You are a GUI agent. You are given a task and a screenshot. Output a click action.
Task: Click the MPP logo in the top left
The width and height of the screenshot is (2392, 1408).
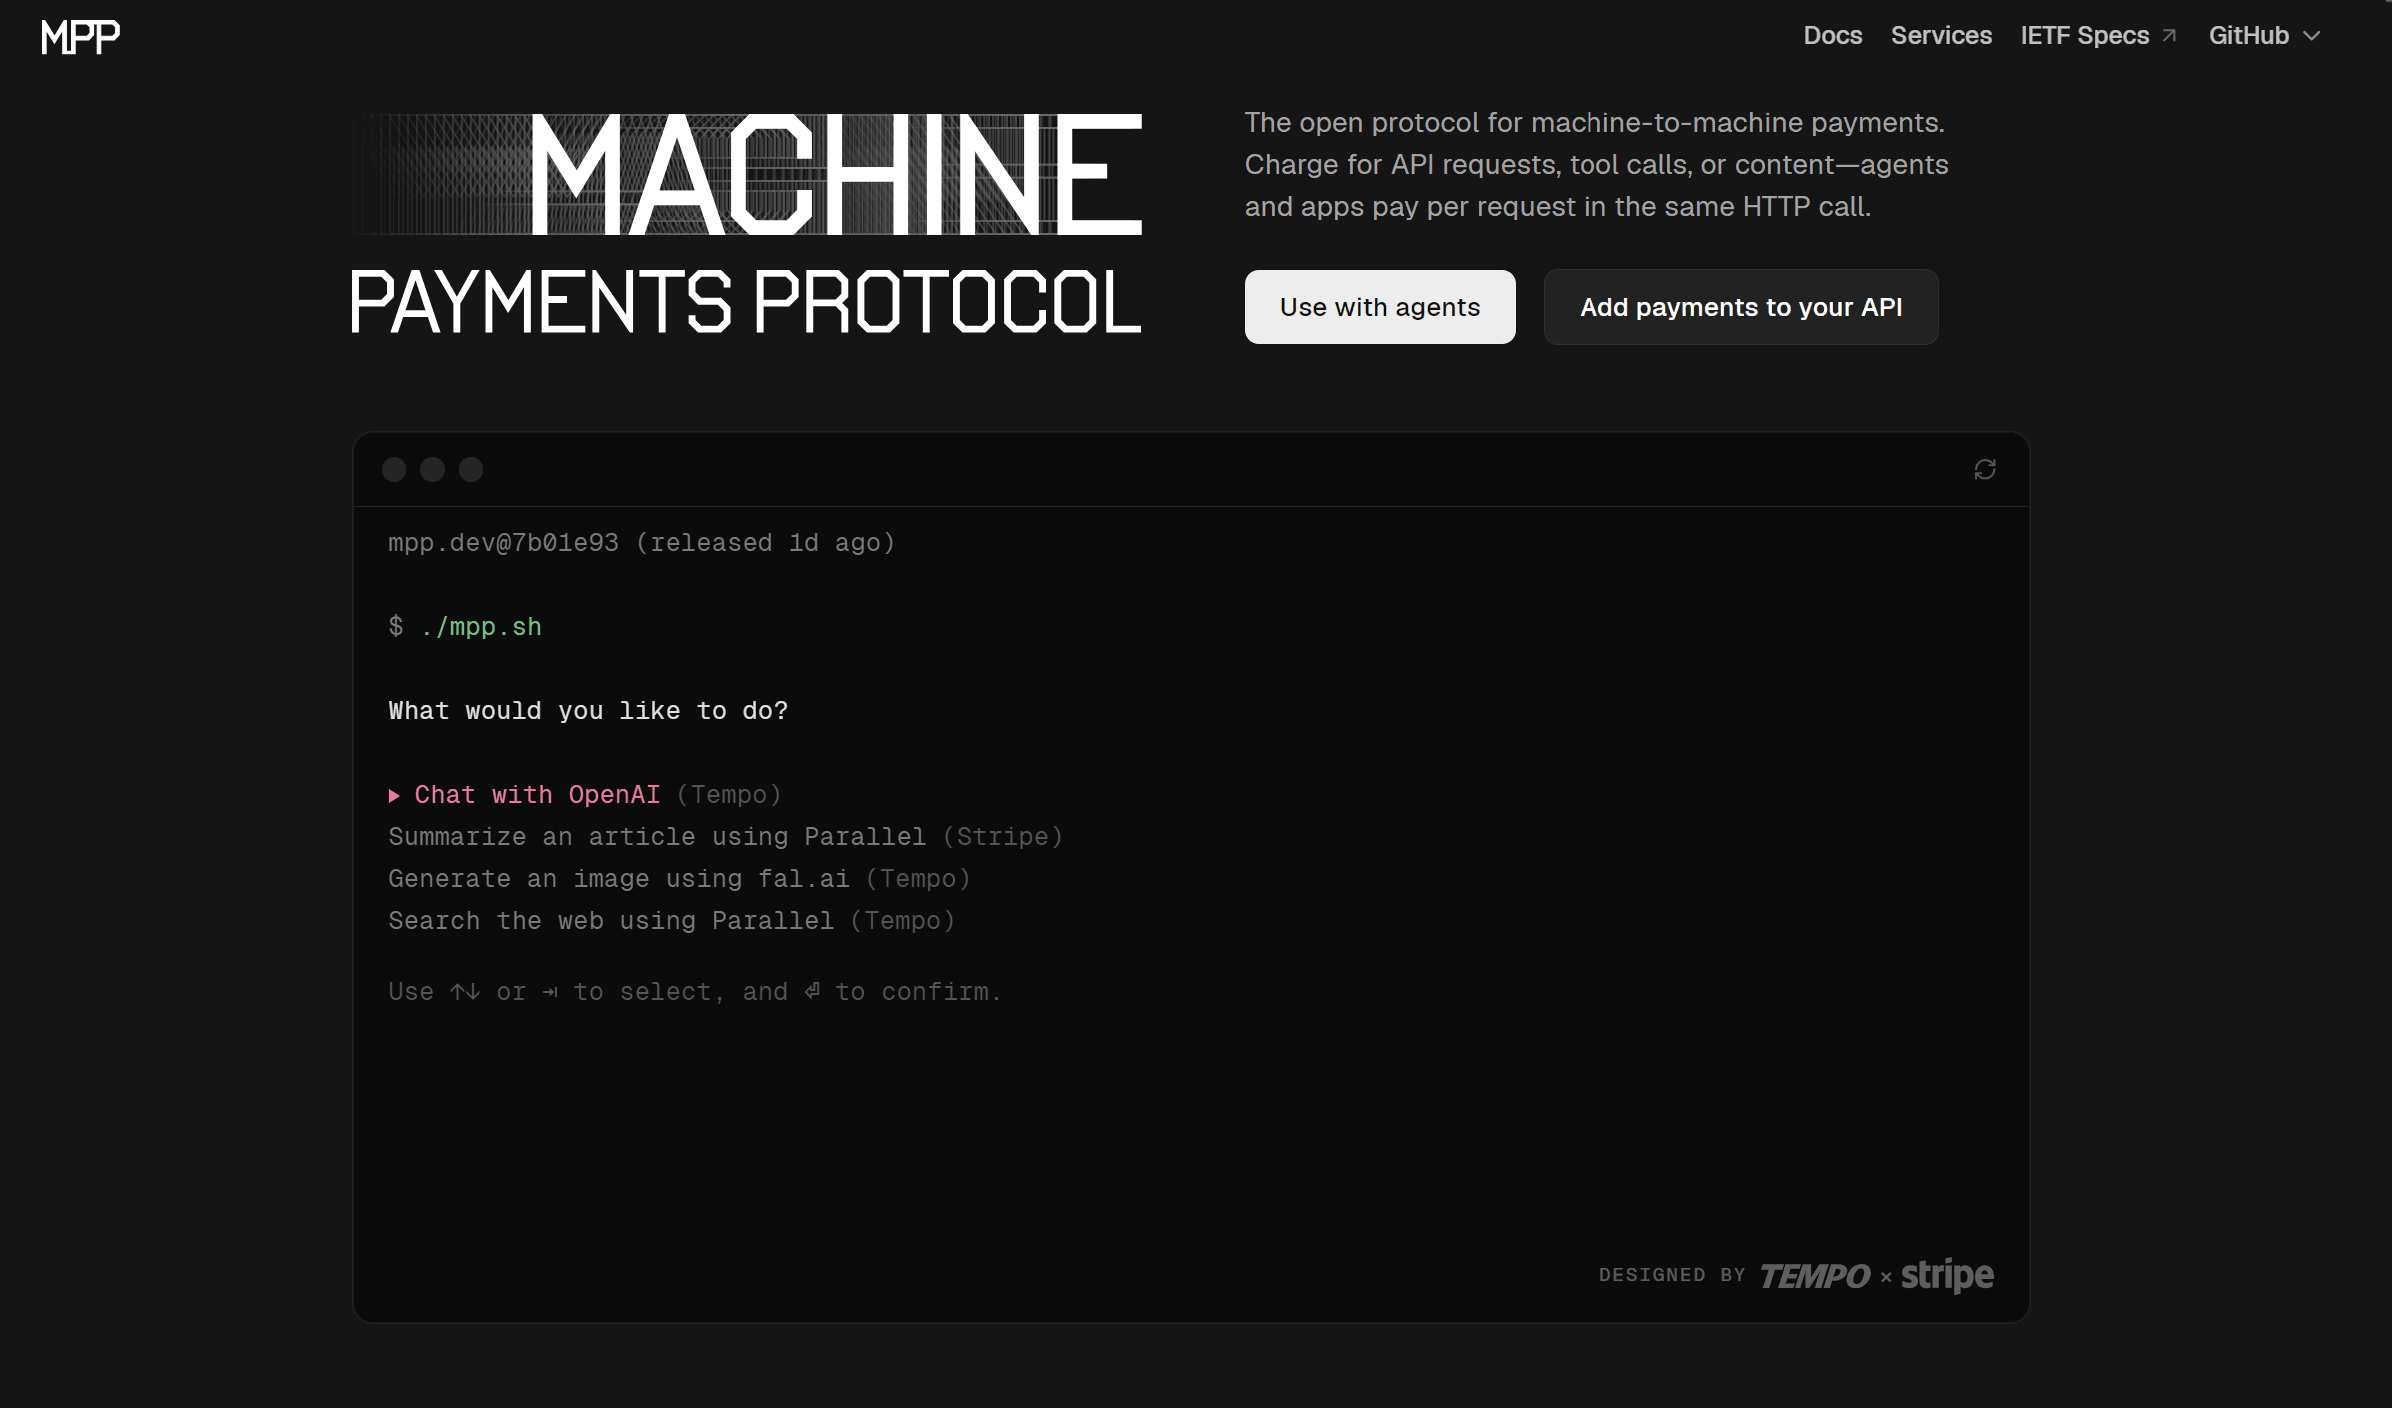[x=80, y=36]
